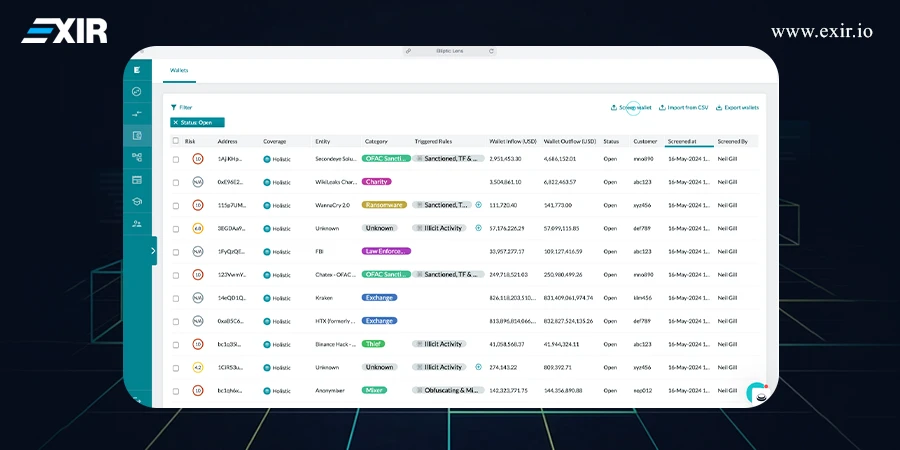This screenshot has height=450, width=900.
Task: Open the chat support widget icon
Action: tap(758, 393)
